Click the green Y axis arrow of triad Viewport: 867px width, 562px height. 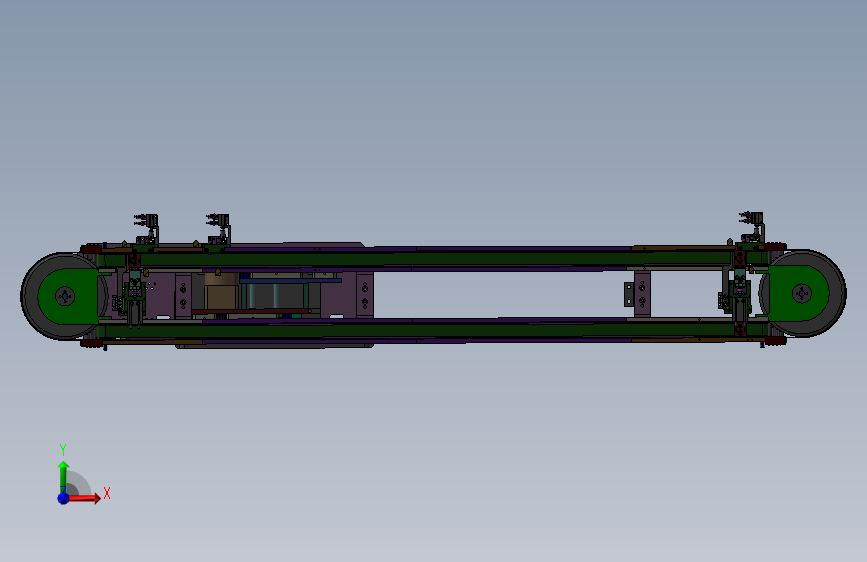pyautogui.click(x=63, y=477)
